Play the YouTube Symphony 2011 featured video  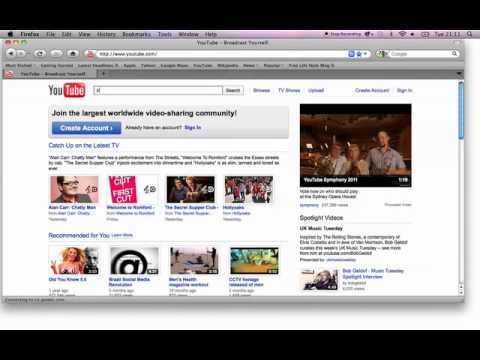(x=355, y=146)
